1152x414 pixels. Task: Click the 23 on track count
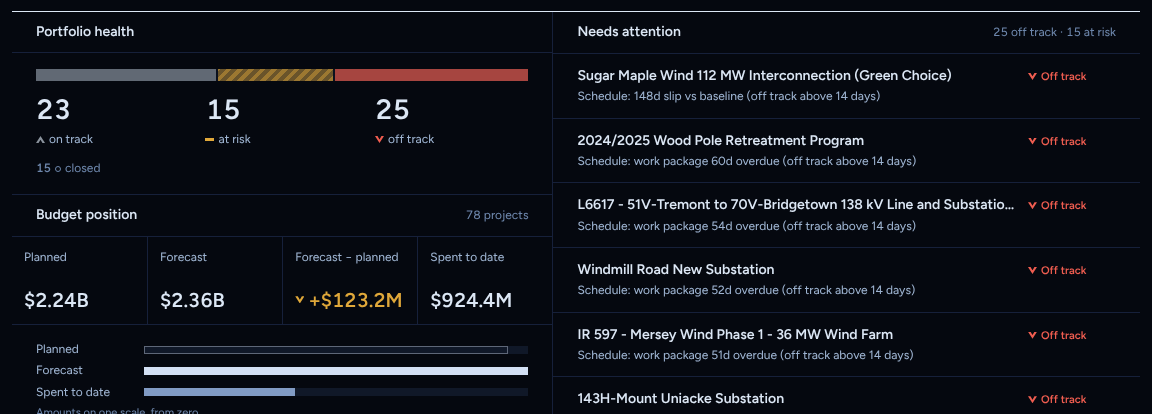tap(54, 110)
